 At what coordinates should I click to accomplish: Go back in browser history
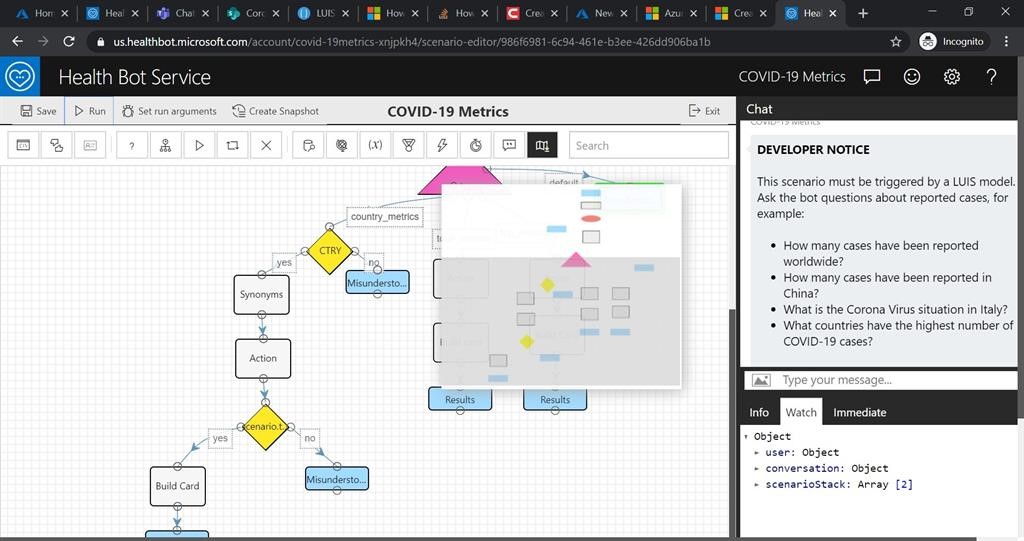tap(18, 41)
